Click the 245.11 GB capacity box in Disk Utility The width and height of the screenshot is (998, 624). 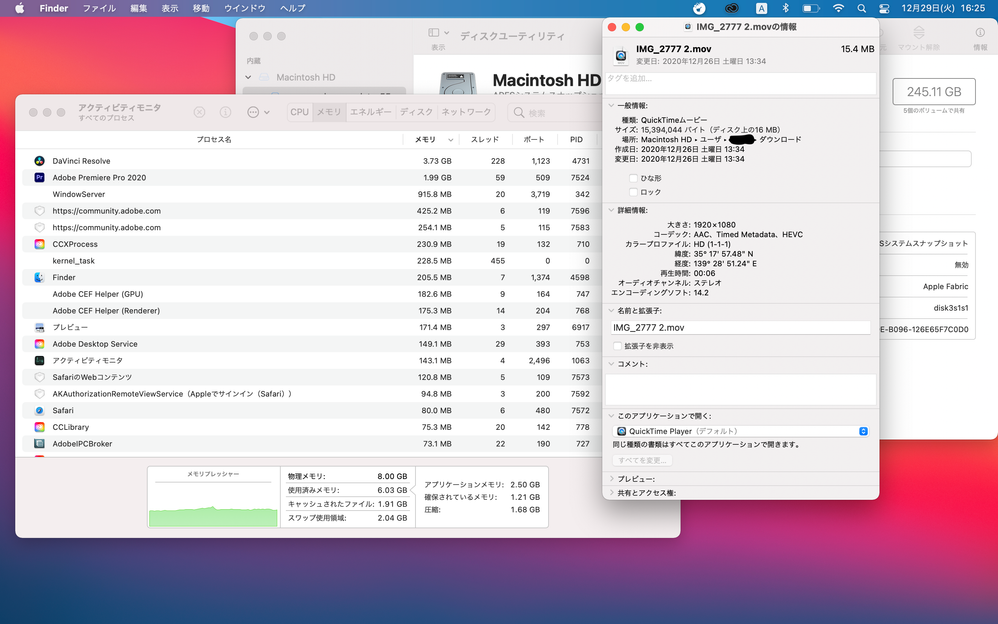[934, 92]
